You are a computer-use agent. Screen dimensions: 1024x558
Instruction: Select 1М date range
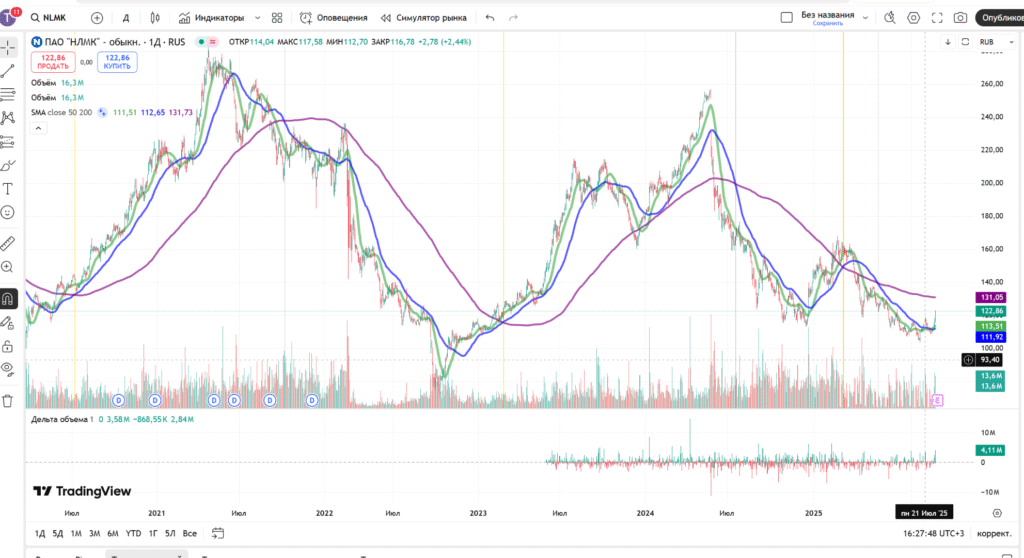click(76, 533)
